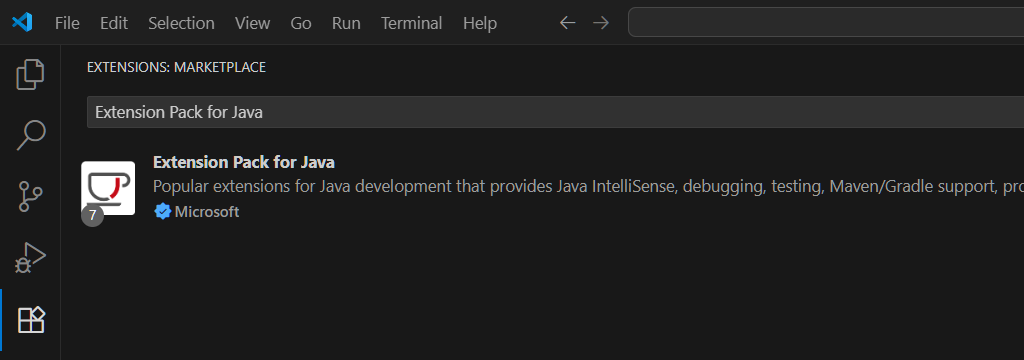Open the Edit menu
1024x360 pixels.
(x=114, y=23)
